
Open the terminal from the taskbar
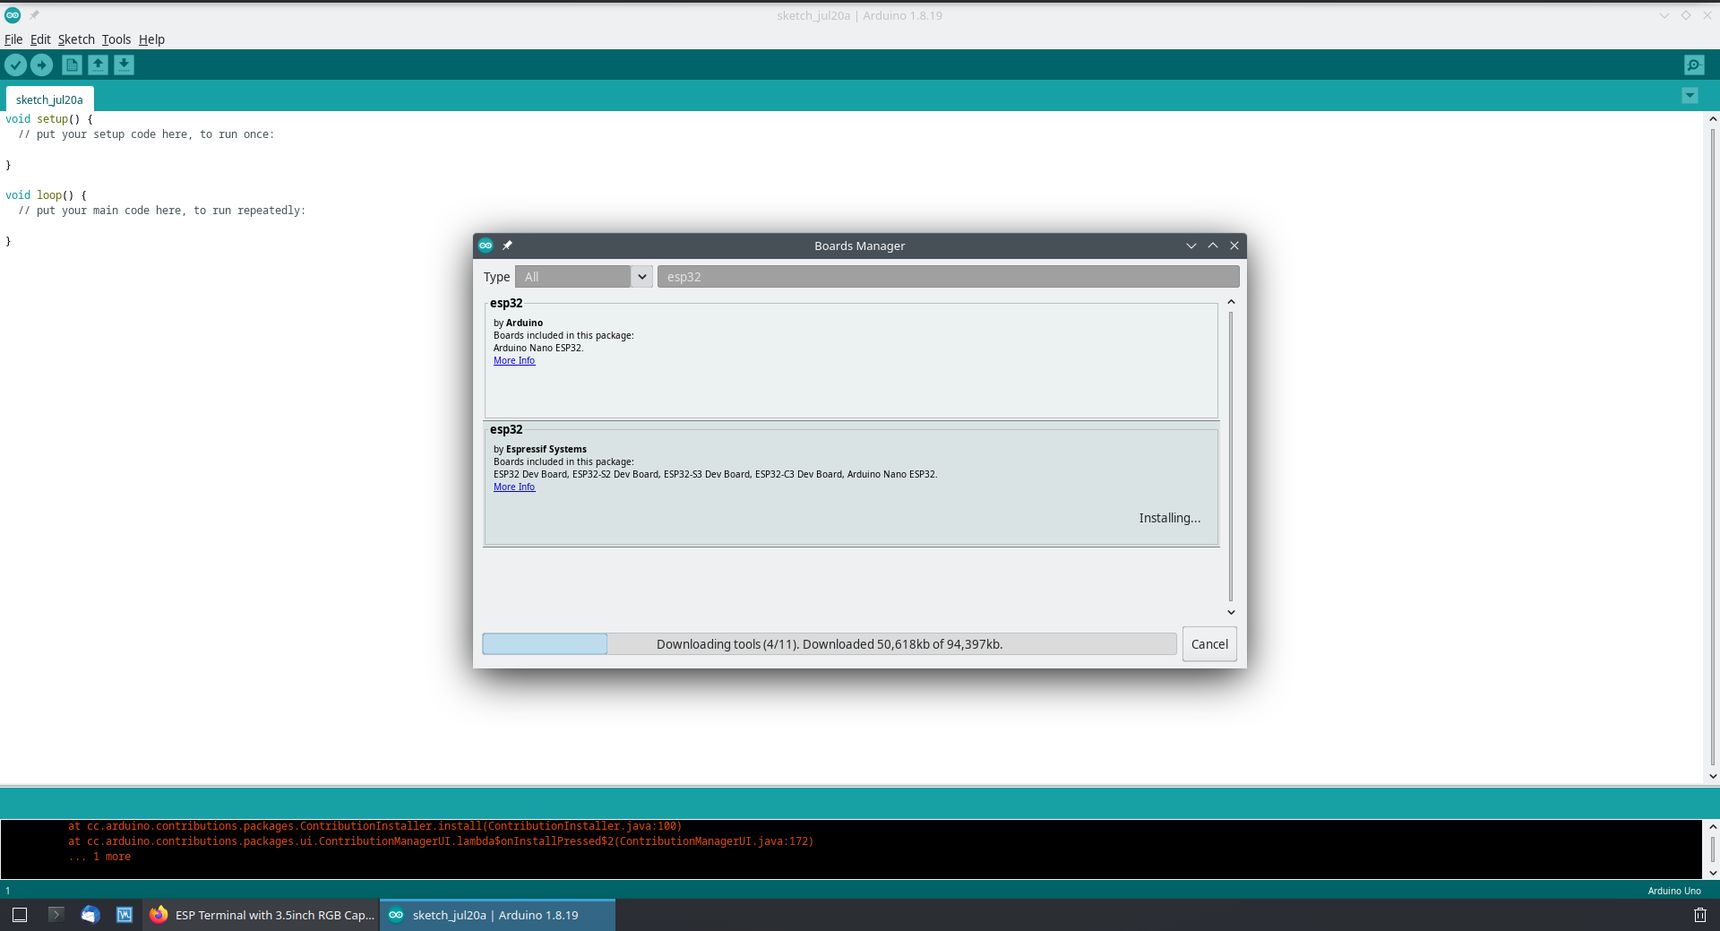click(56, 915)
